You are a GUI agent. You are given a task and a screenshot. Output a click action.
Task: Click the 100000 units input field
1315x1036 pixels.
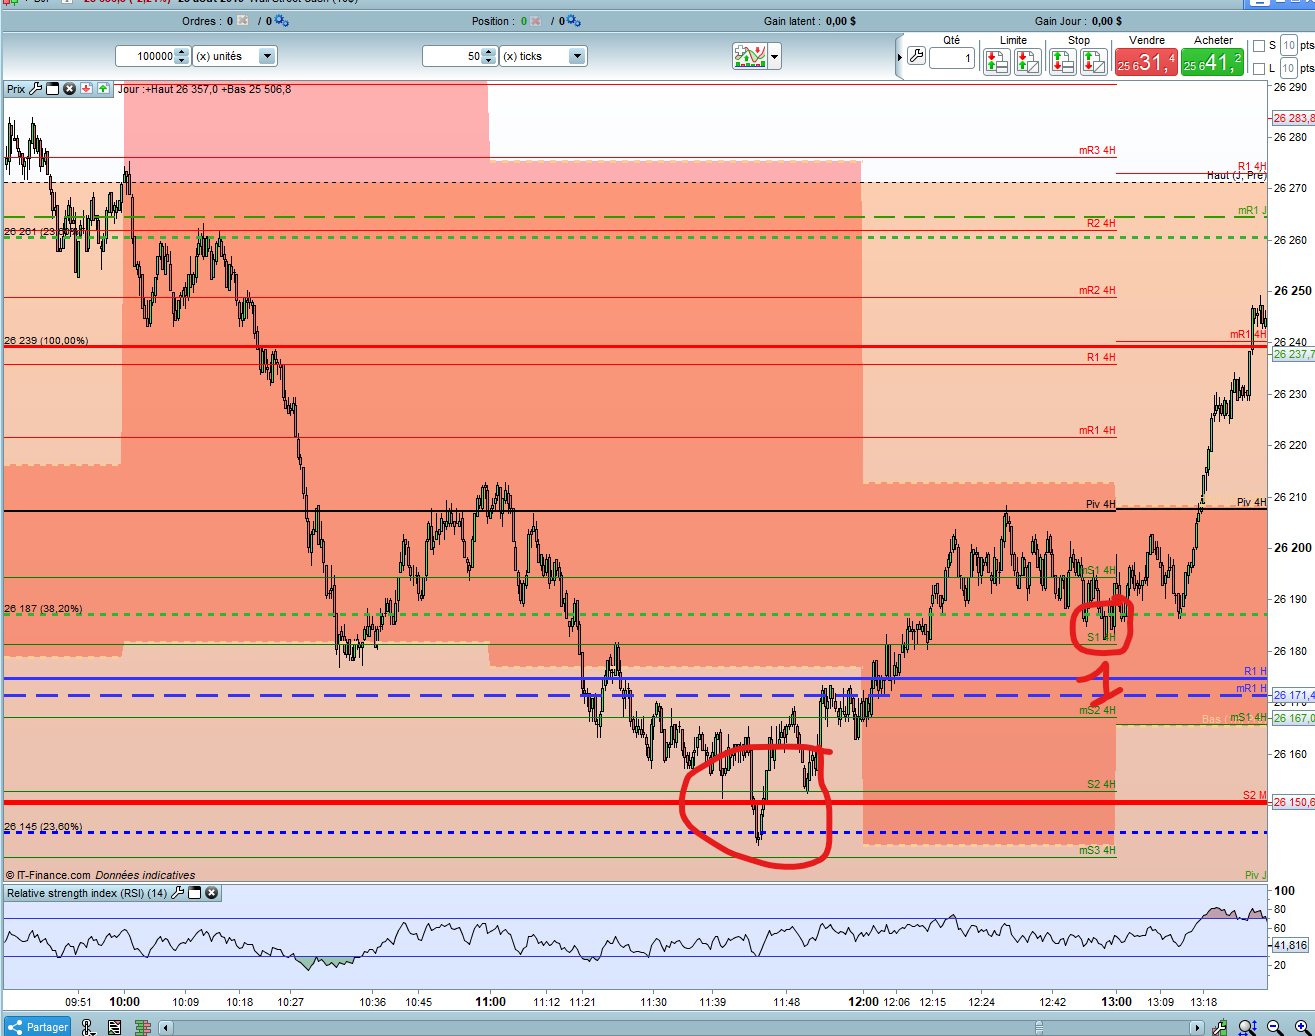pos(146,56)
